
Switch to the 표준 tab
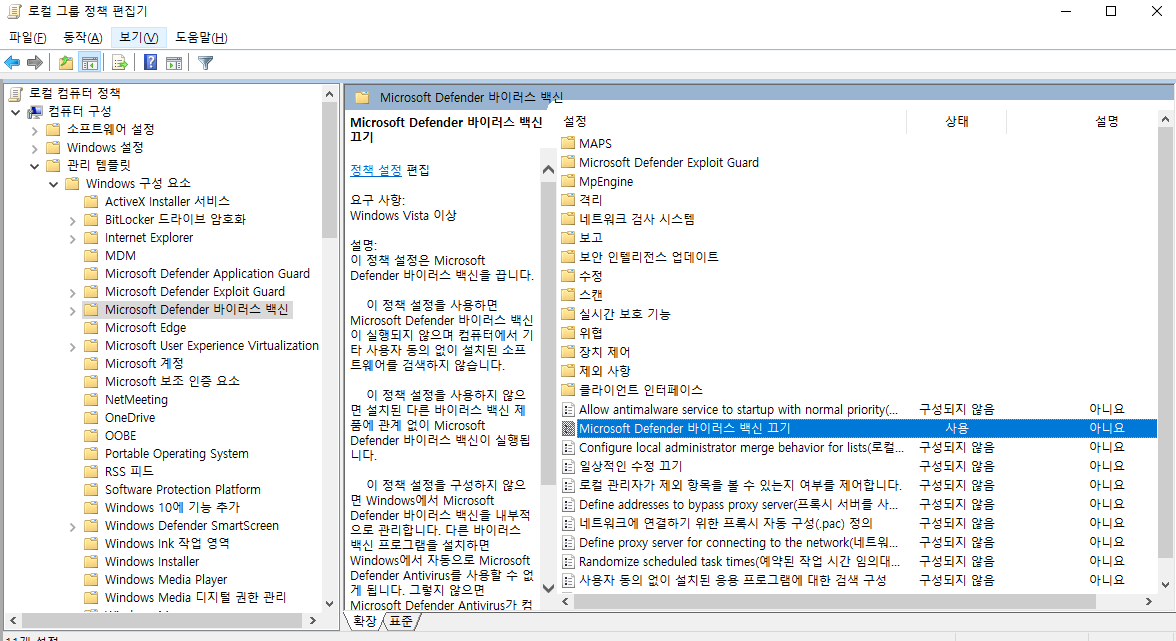point(401,621)
